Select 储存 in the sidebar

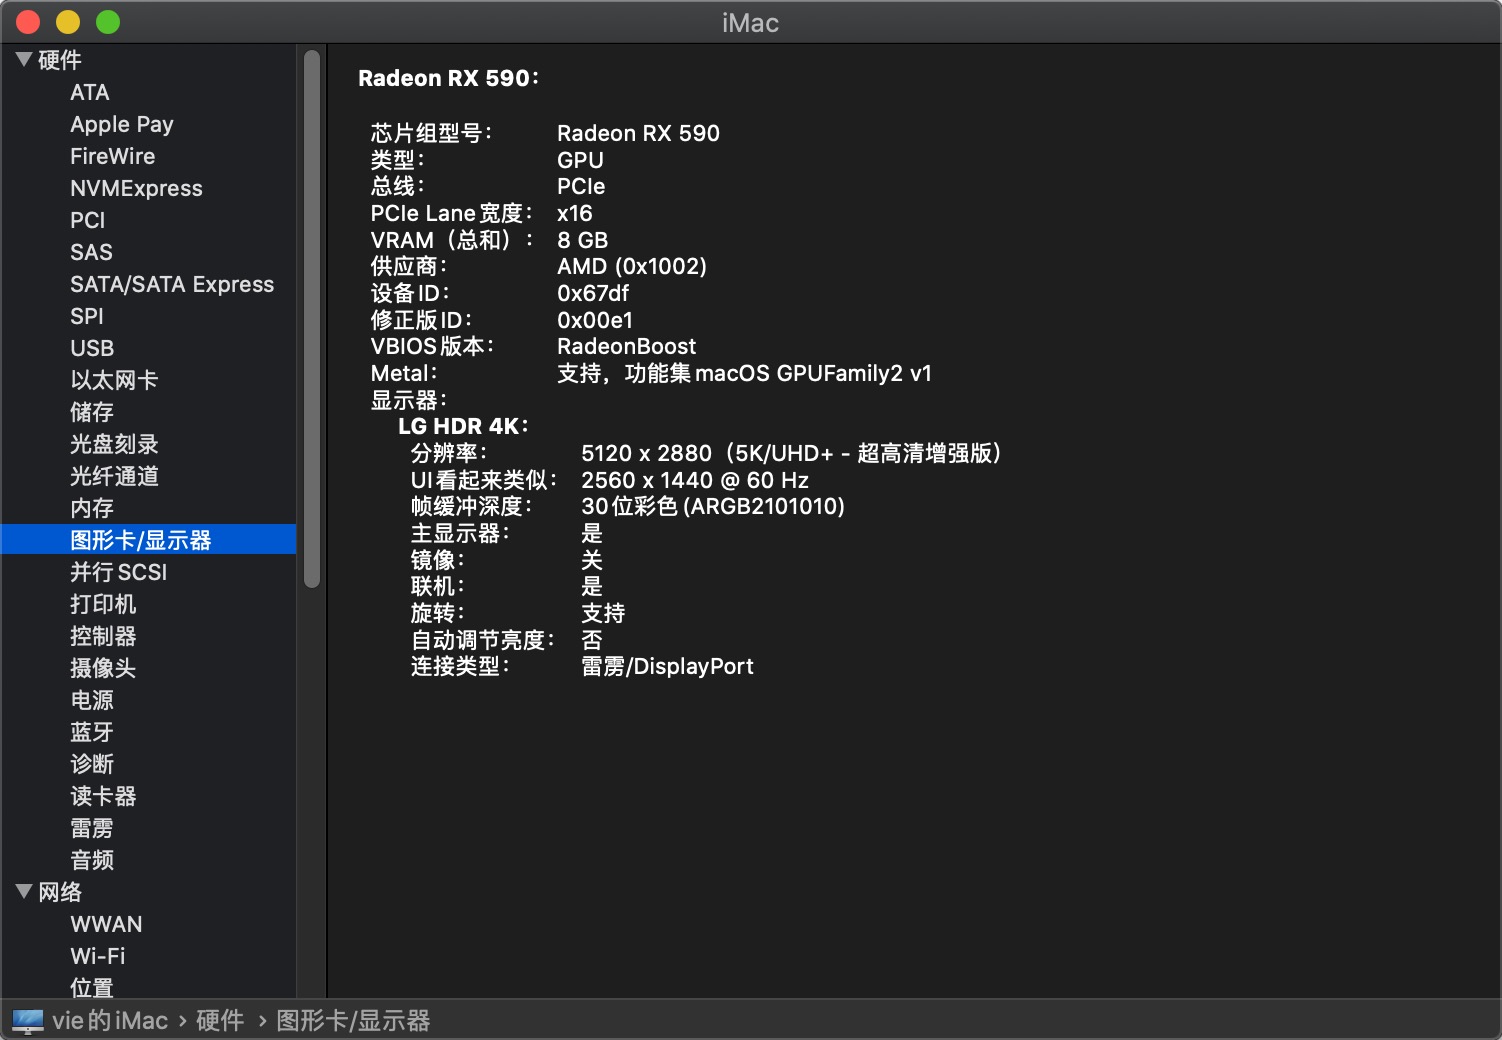point(92,412)
